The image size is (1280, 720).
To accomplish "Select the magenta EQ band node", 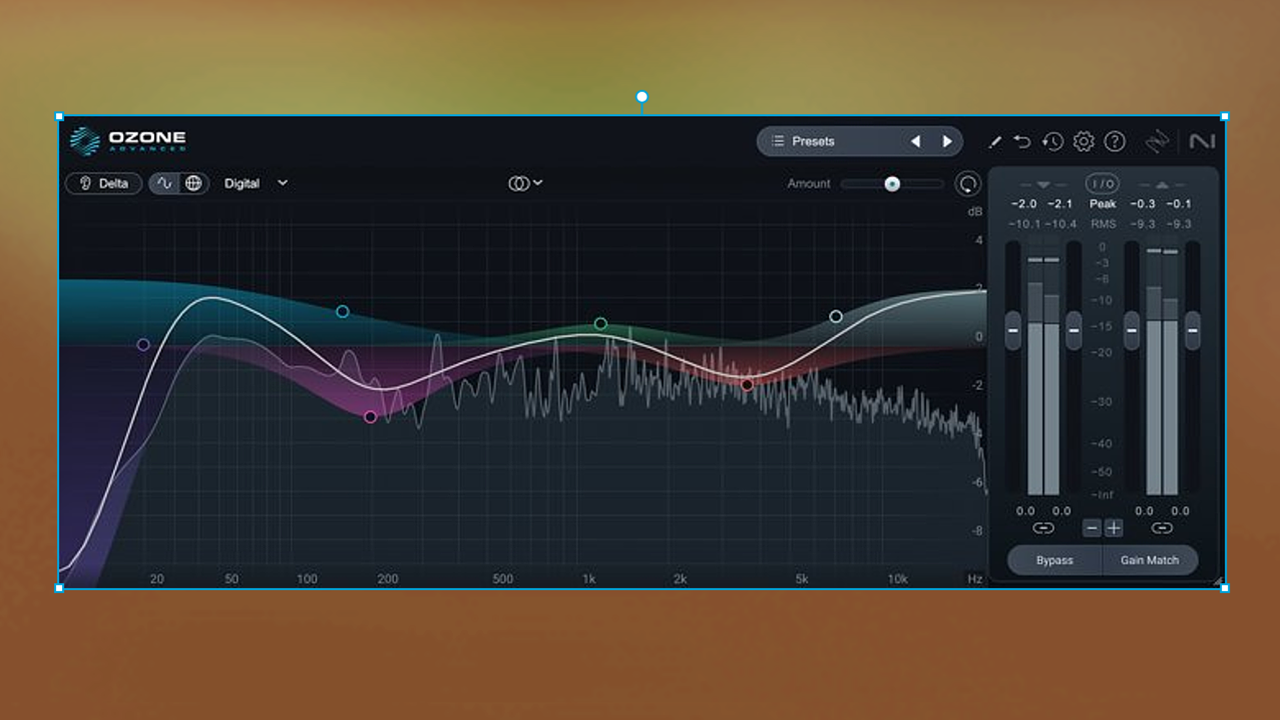I will coord(371,416).
